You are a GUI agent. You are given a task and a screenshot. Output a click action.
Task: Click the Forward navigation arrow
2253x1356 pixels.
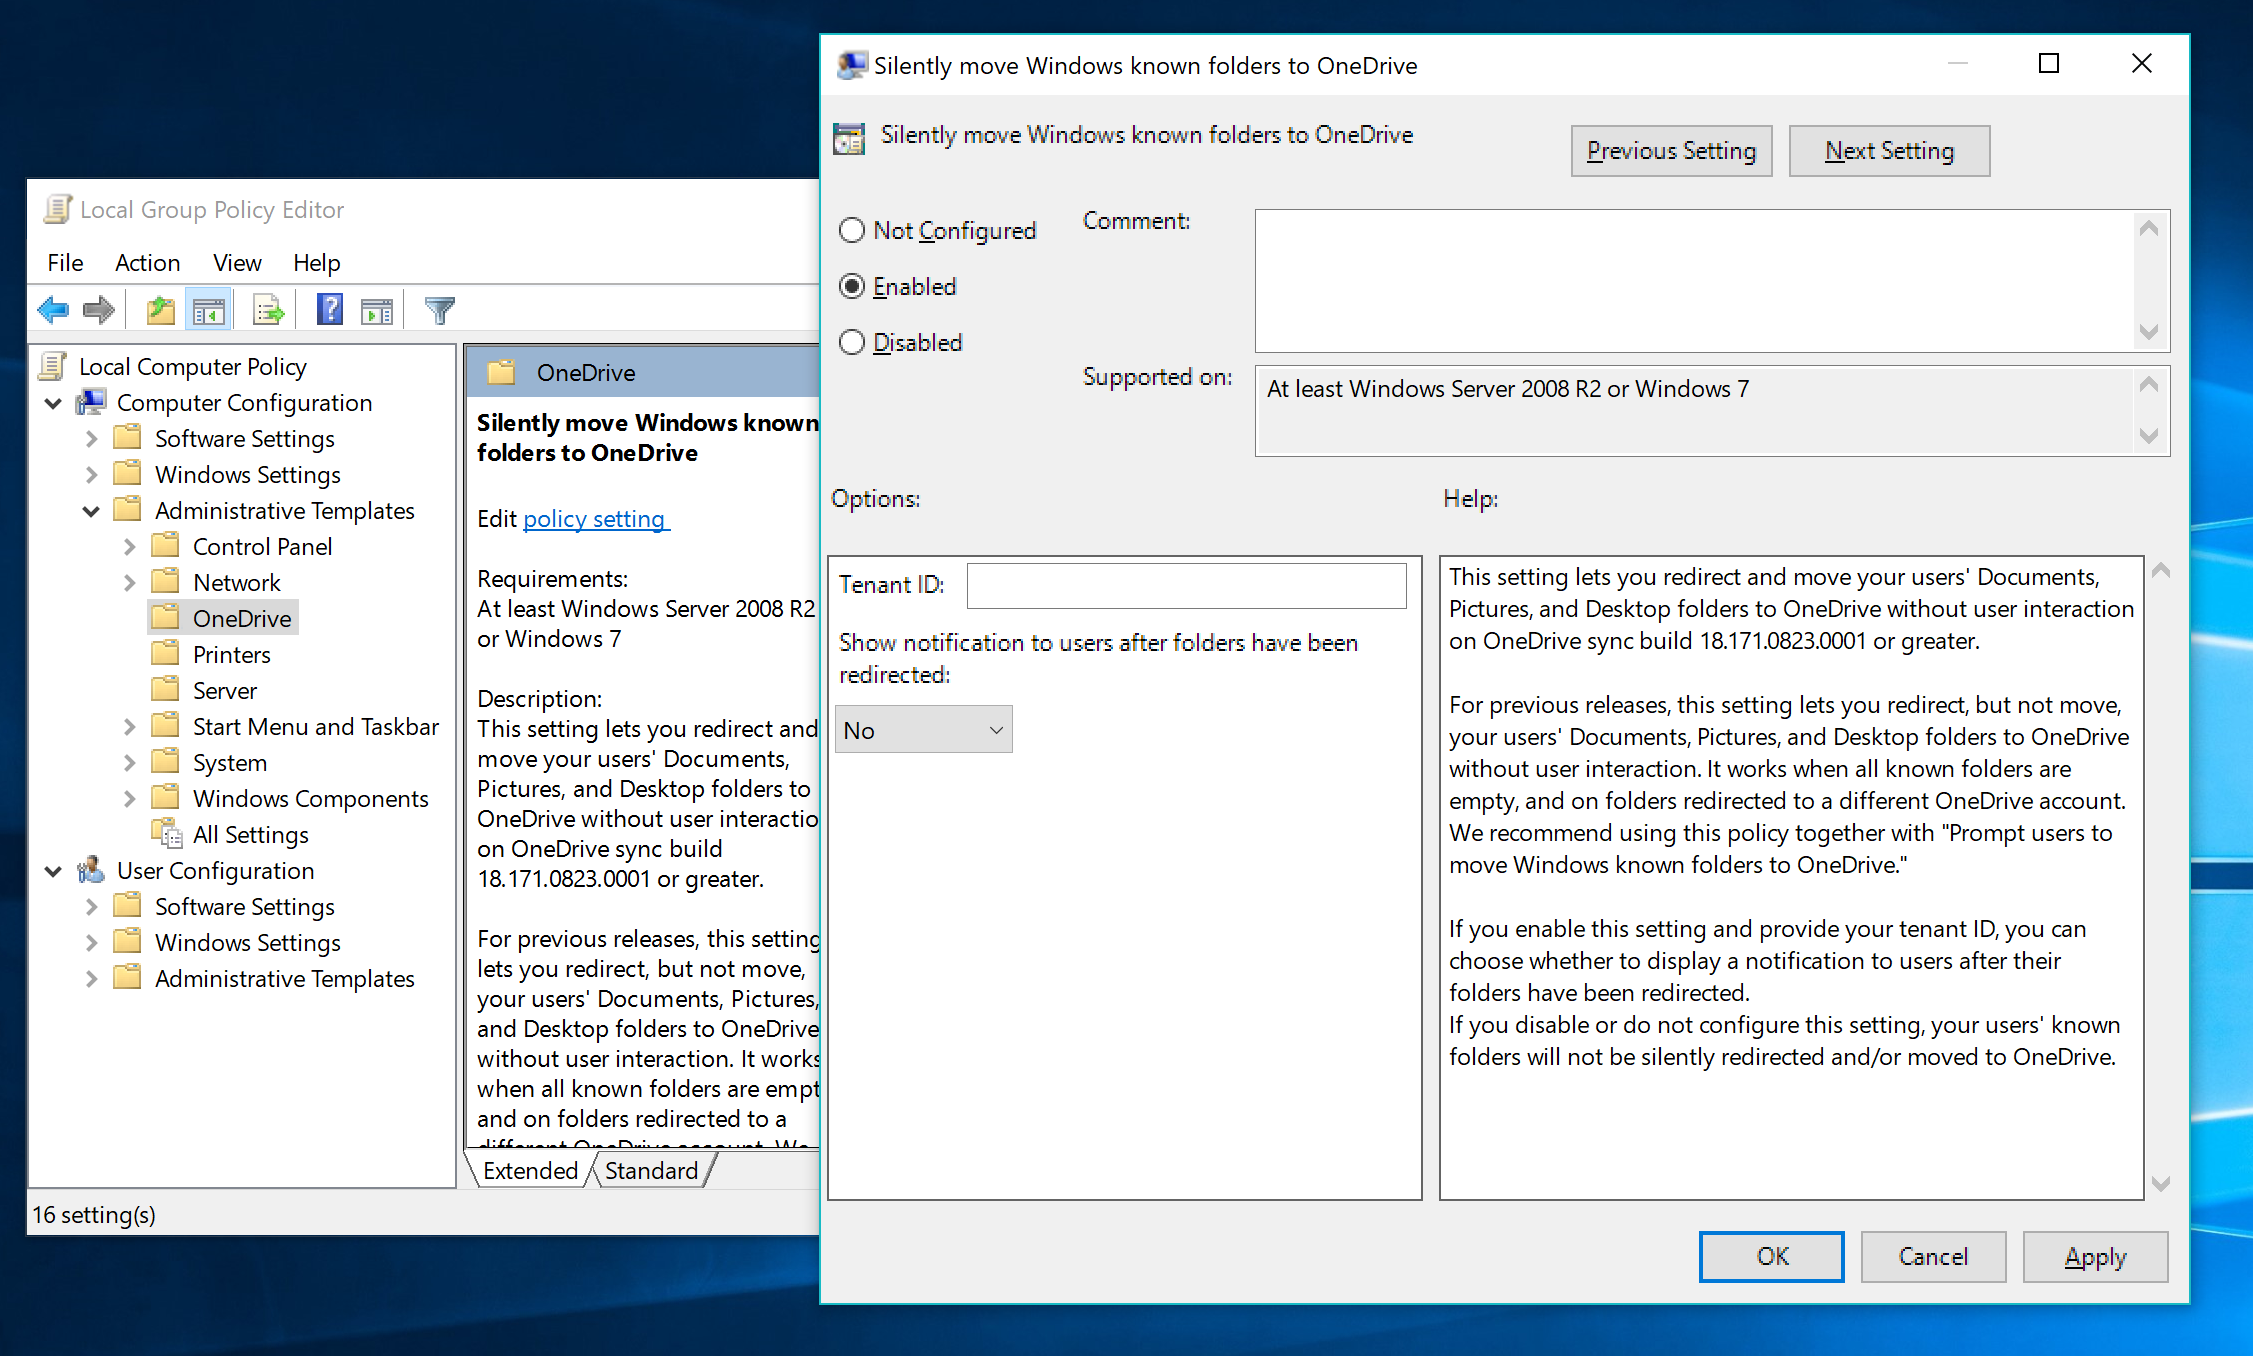click(x=98, y=309)
